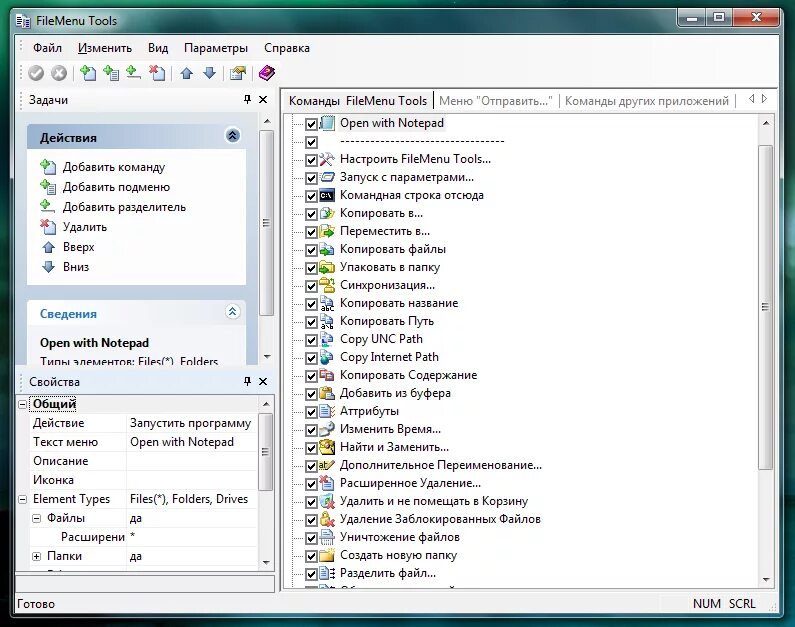Click icon beside Добавить из буфера
The image size is (795, 627).
click(327, 393)
